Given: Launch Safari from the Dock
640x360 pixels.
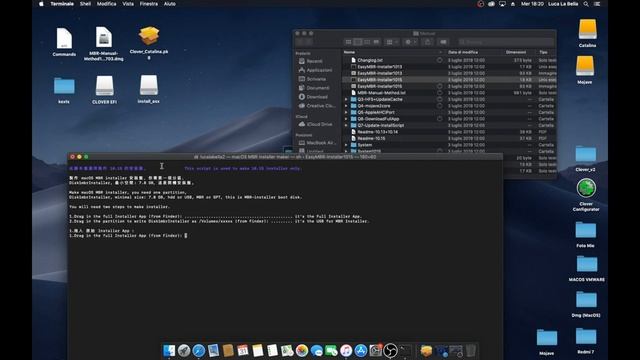Looking at the screenshot, I should click(198, 350).
